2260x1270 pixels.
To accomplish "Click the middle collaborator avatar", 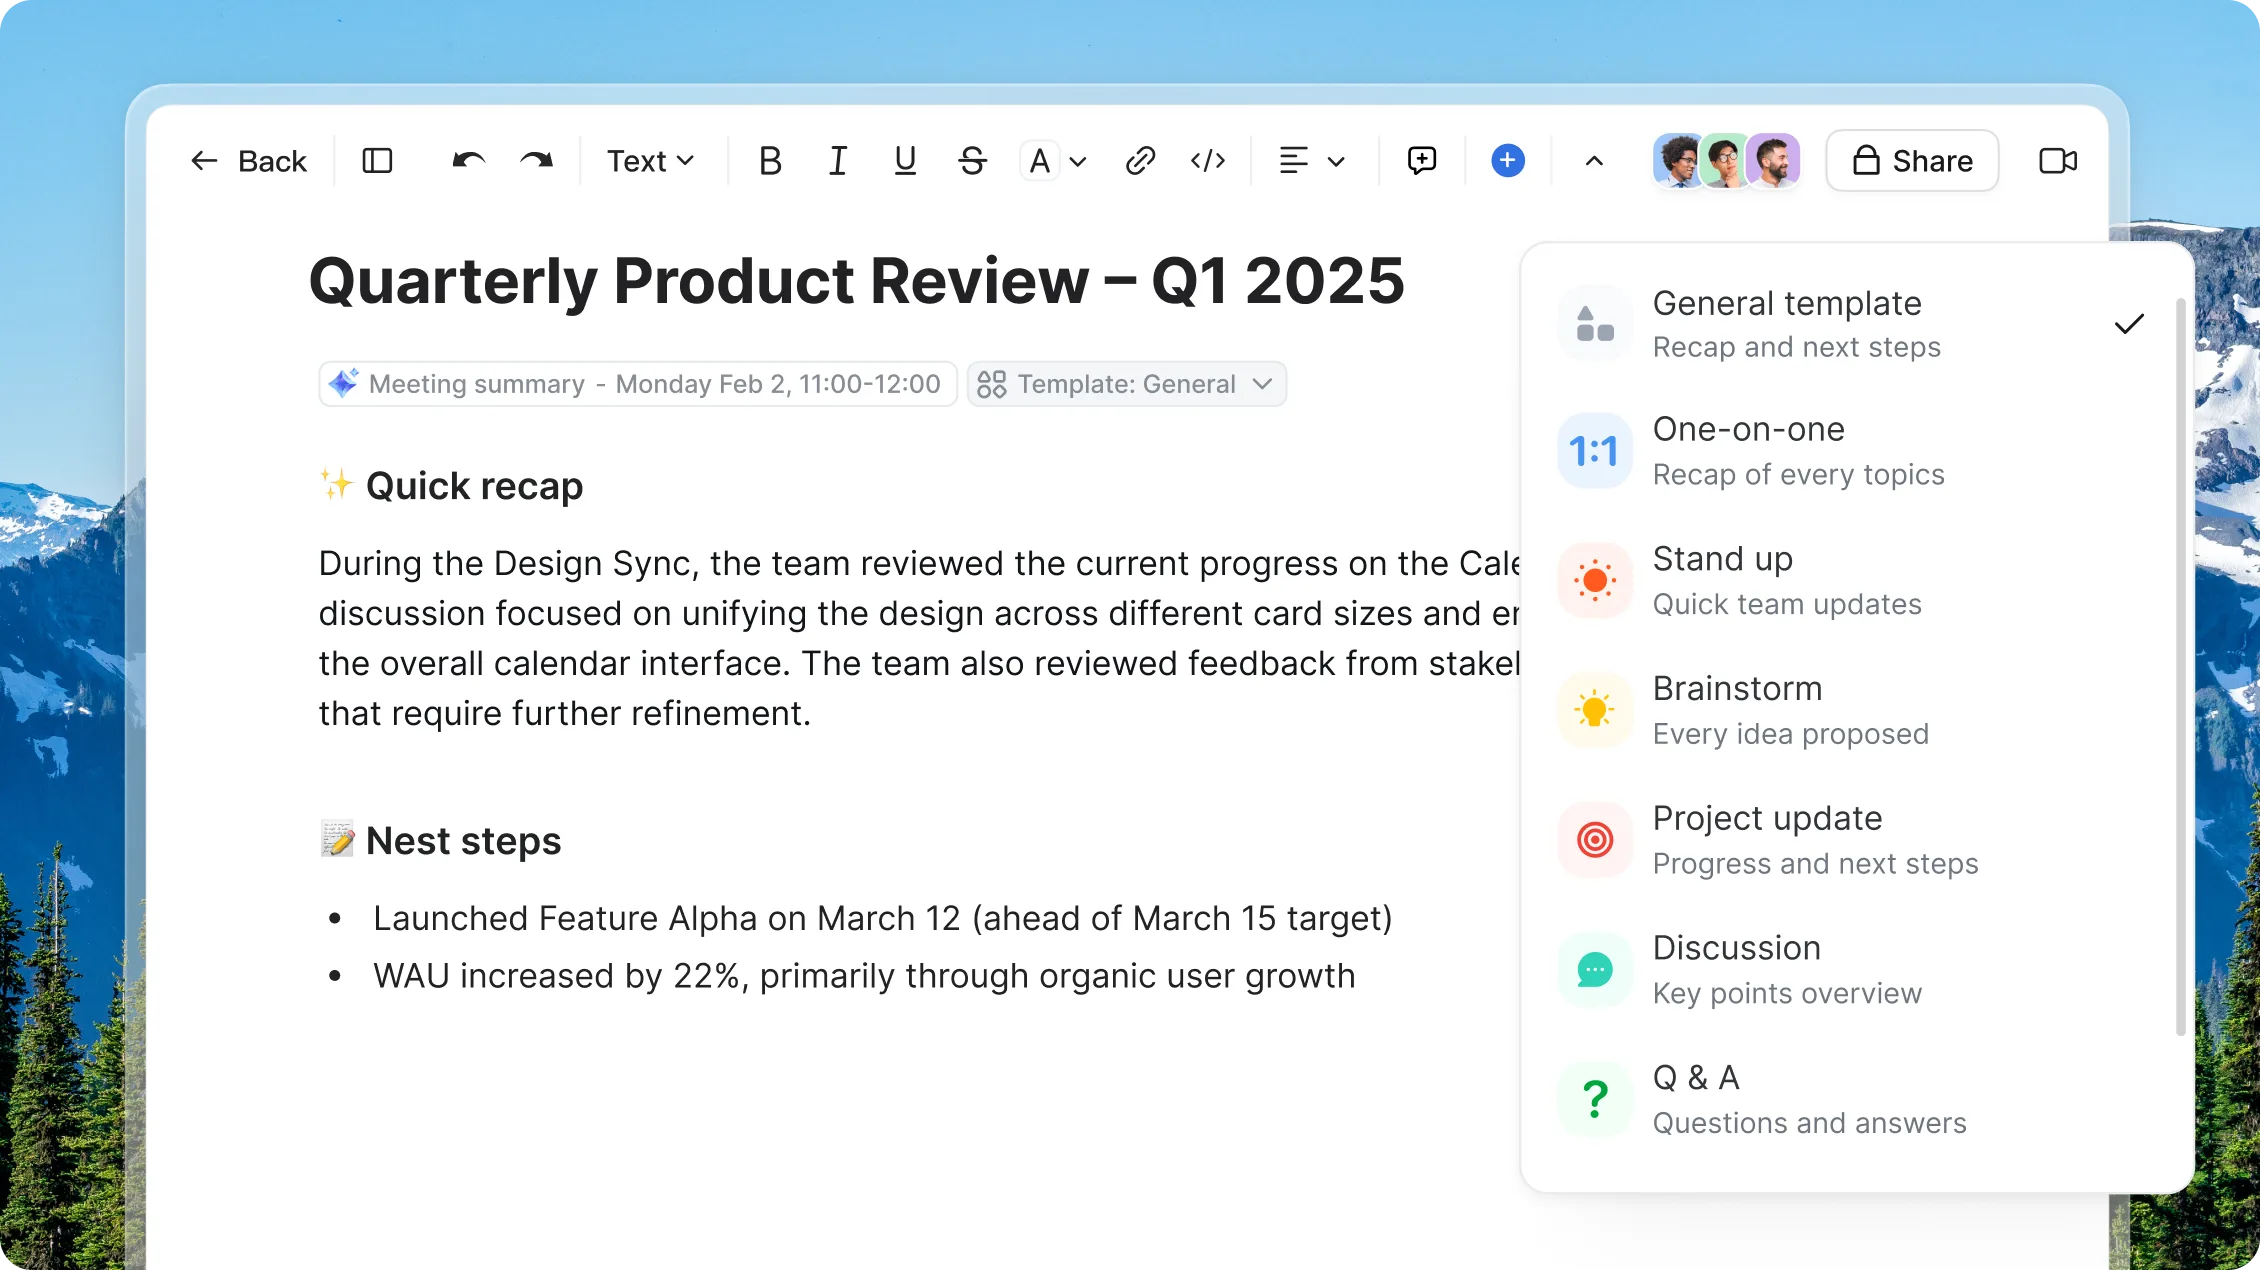I will pyautogui.click(x=1725, y=161).
